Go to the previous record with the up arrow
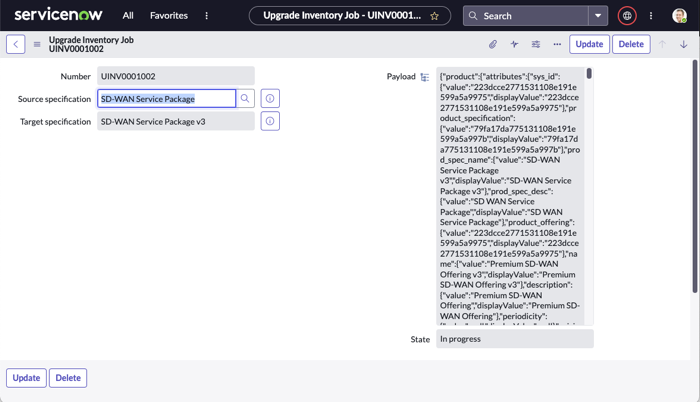700x402 pixels. click(662, 44)
